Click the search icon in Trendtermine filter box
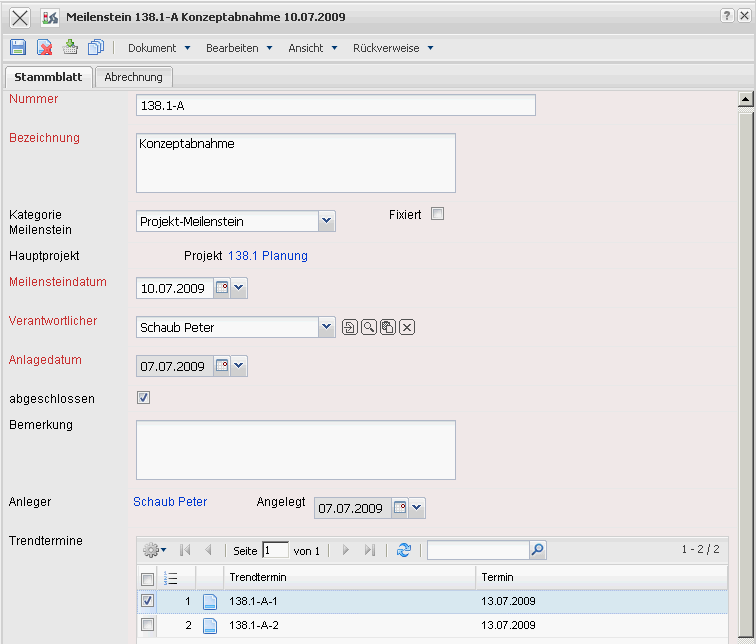 point(538,550)
